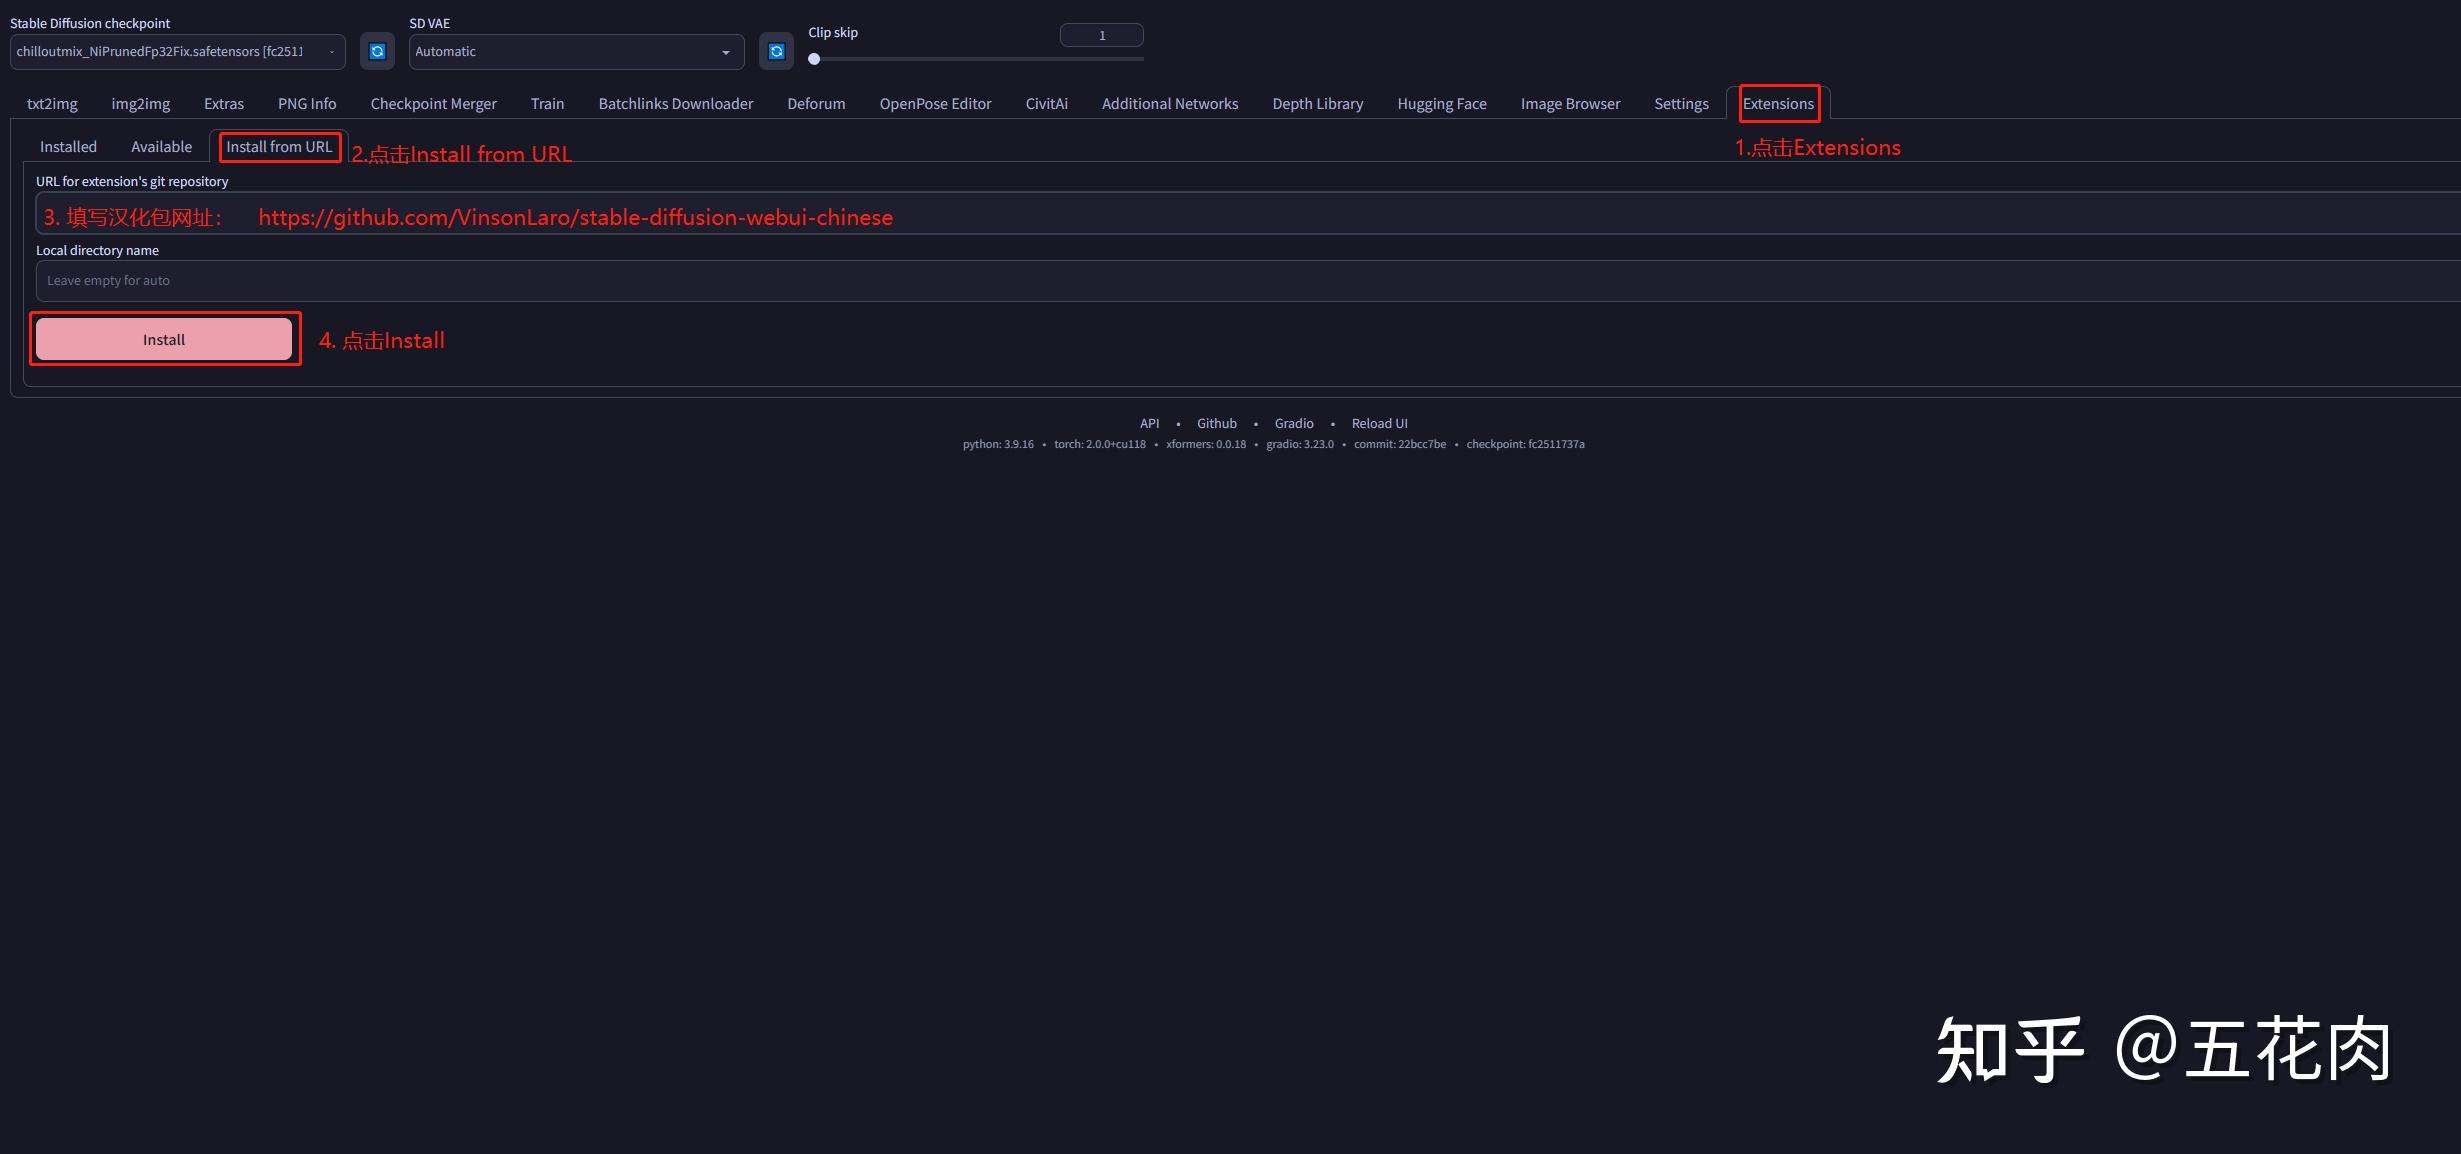Switch to the txt2img tab
2461x1154 pixels.
click(x=52, y=104)
